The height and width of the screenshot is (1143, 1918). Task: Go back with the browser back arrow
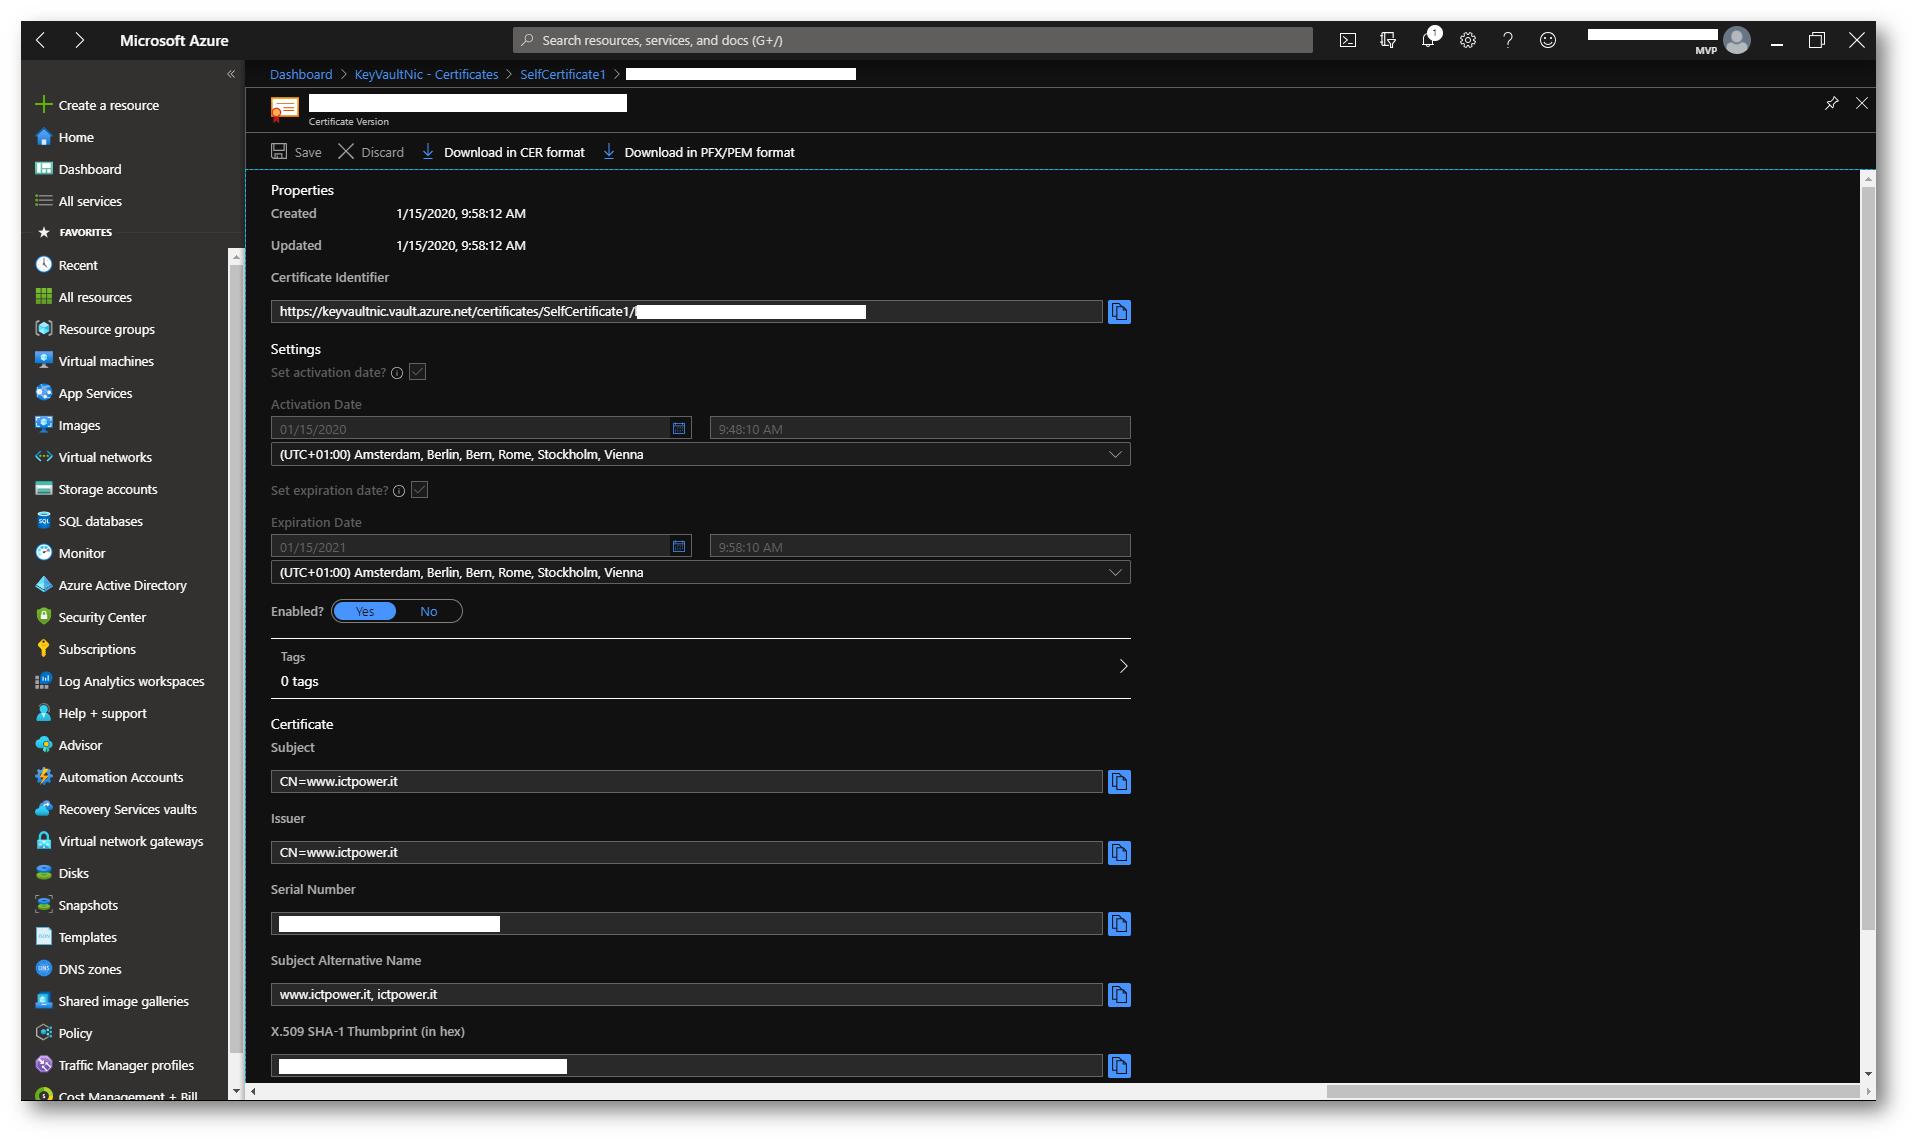coord(41,40)
